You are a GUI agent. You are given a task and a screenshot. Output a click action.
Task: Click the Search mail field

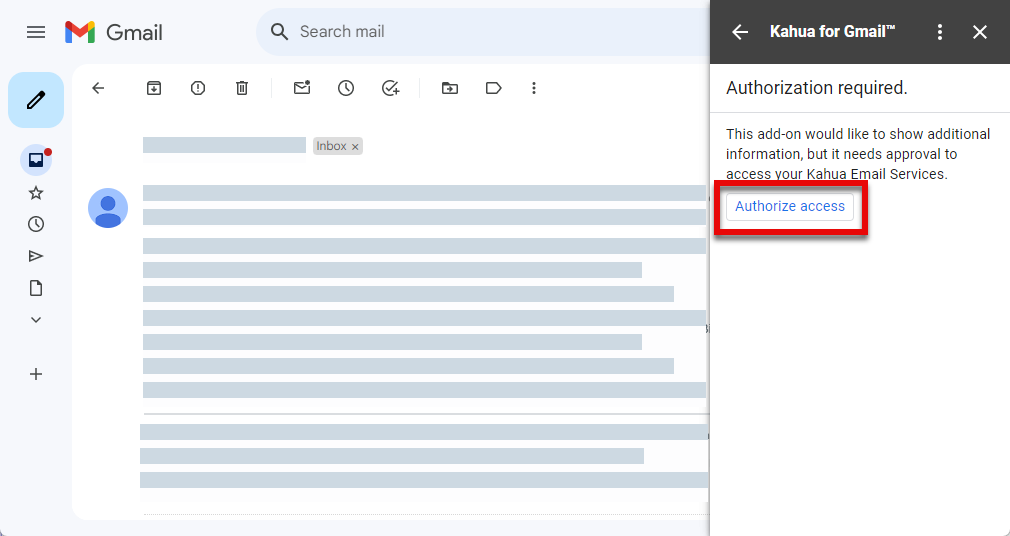[480, 32]
